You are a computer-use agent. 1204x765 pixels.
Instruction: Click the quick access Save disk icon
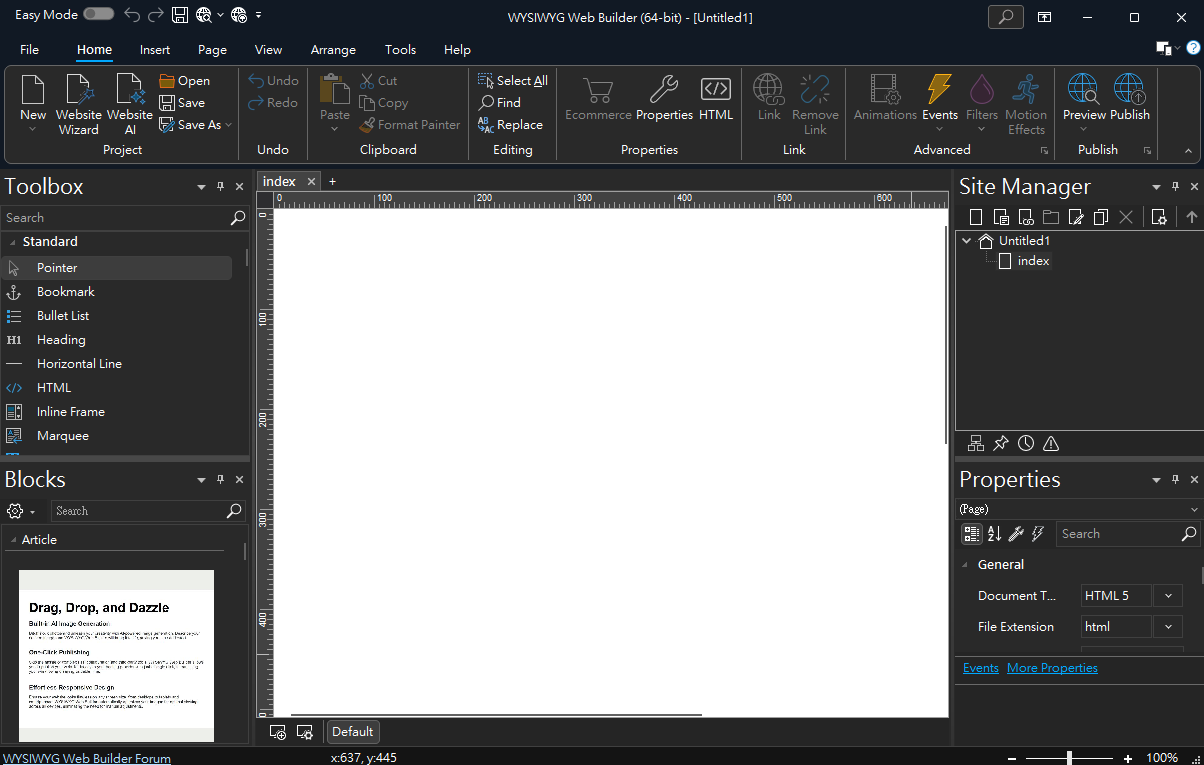point(180,15)
